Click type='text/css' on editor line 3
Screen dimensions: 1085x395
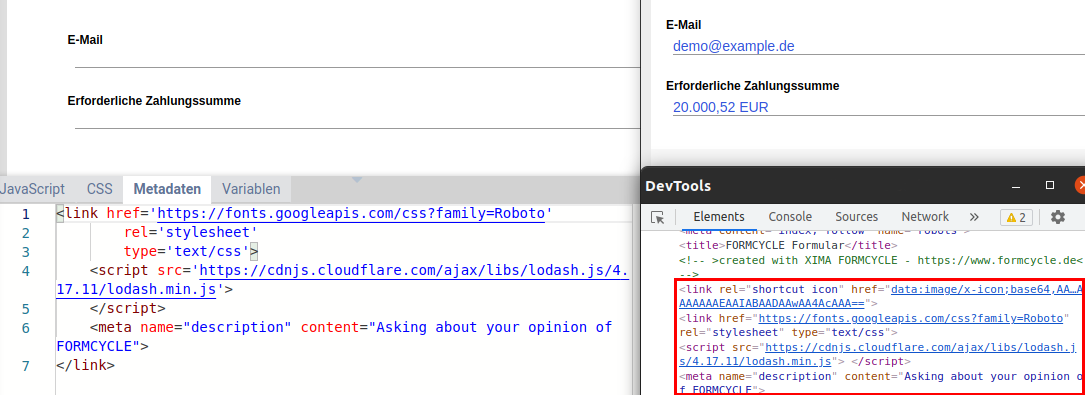(x=187, y=251)
